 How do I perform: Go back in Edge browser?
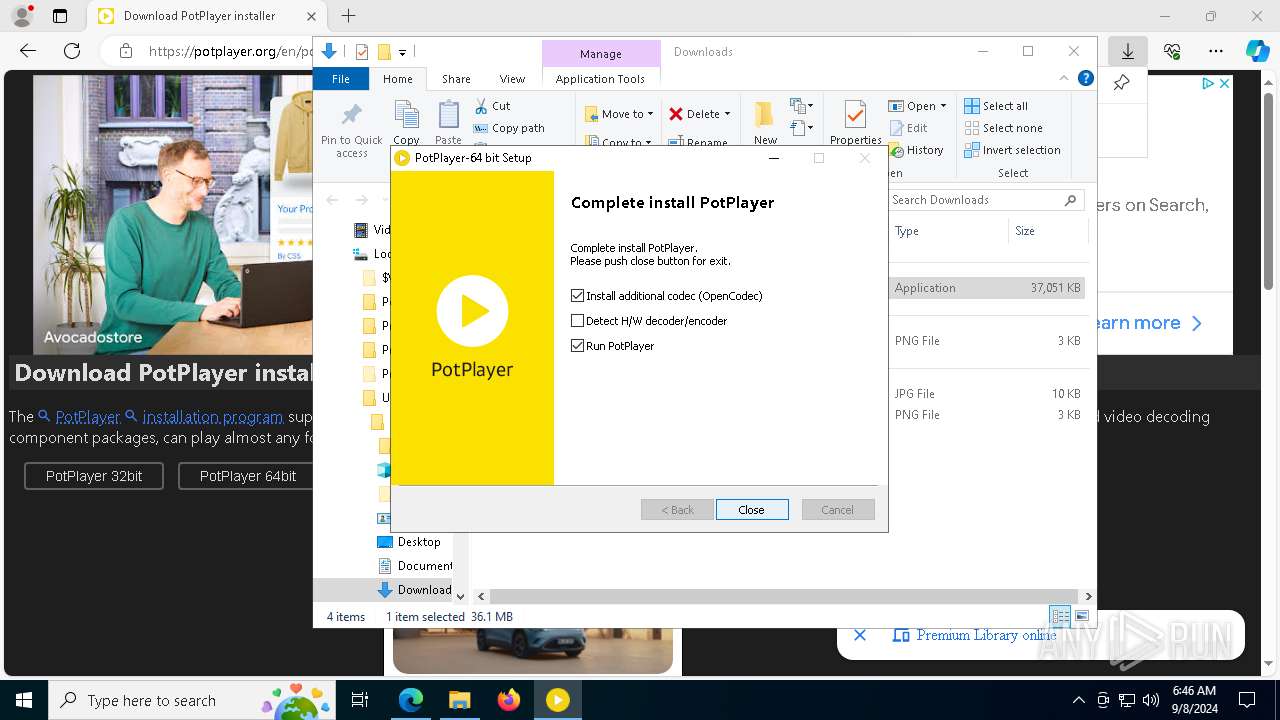[x=28, y=51]
